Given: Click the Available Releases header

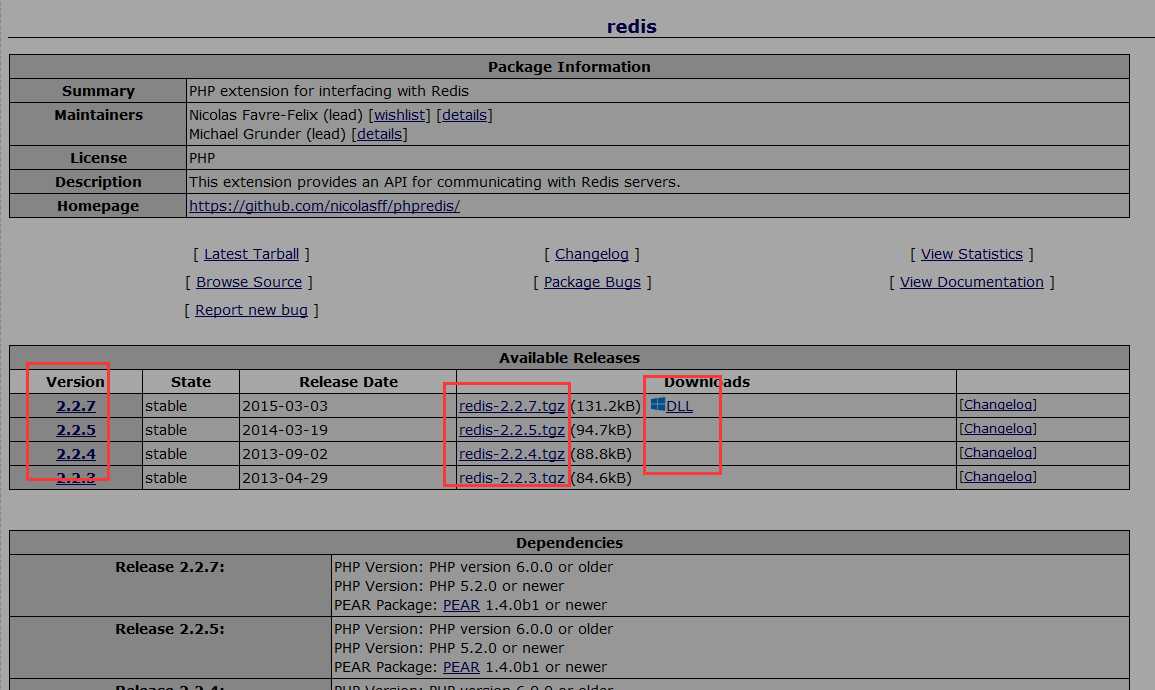Looking at the screenshot, I should (569, 358).
